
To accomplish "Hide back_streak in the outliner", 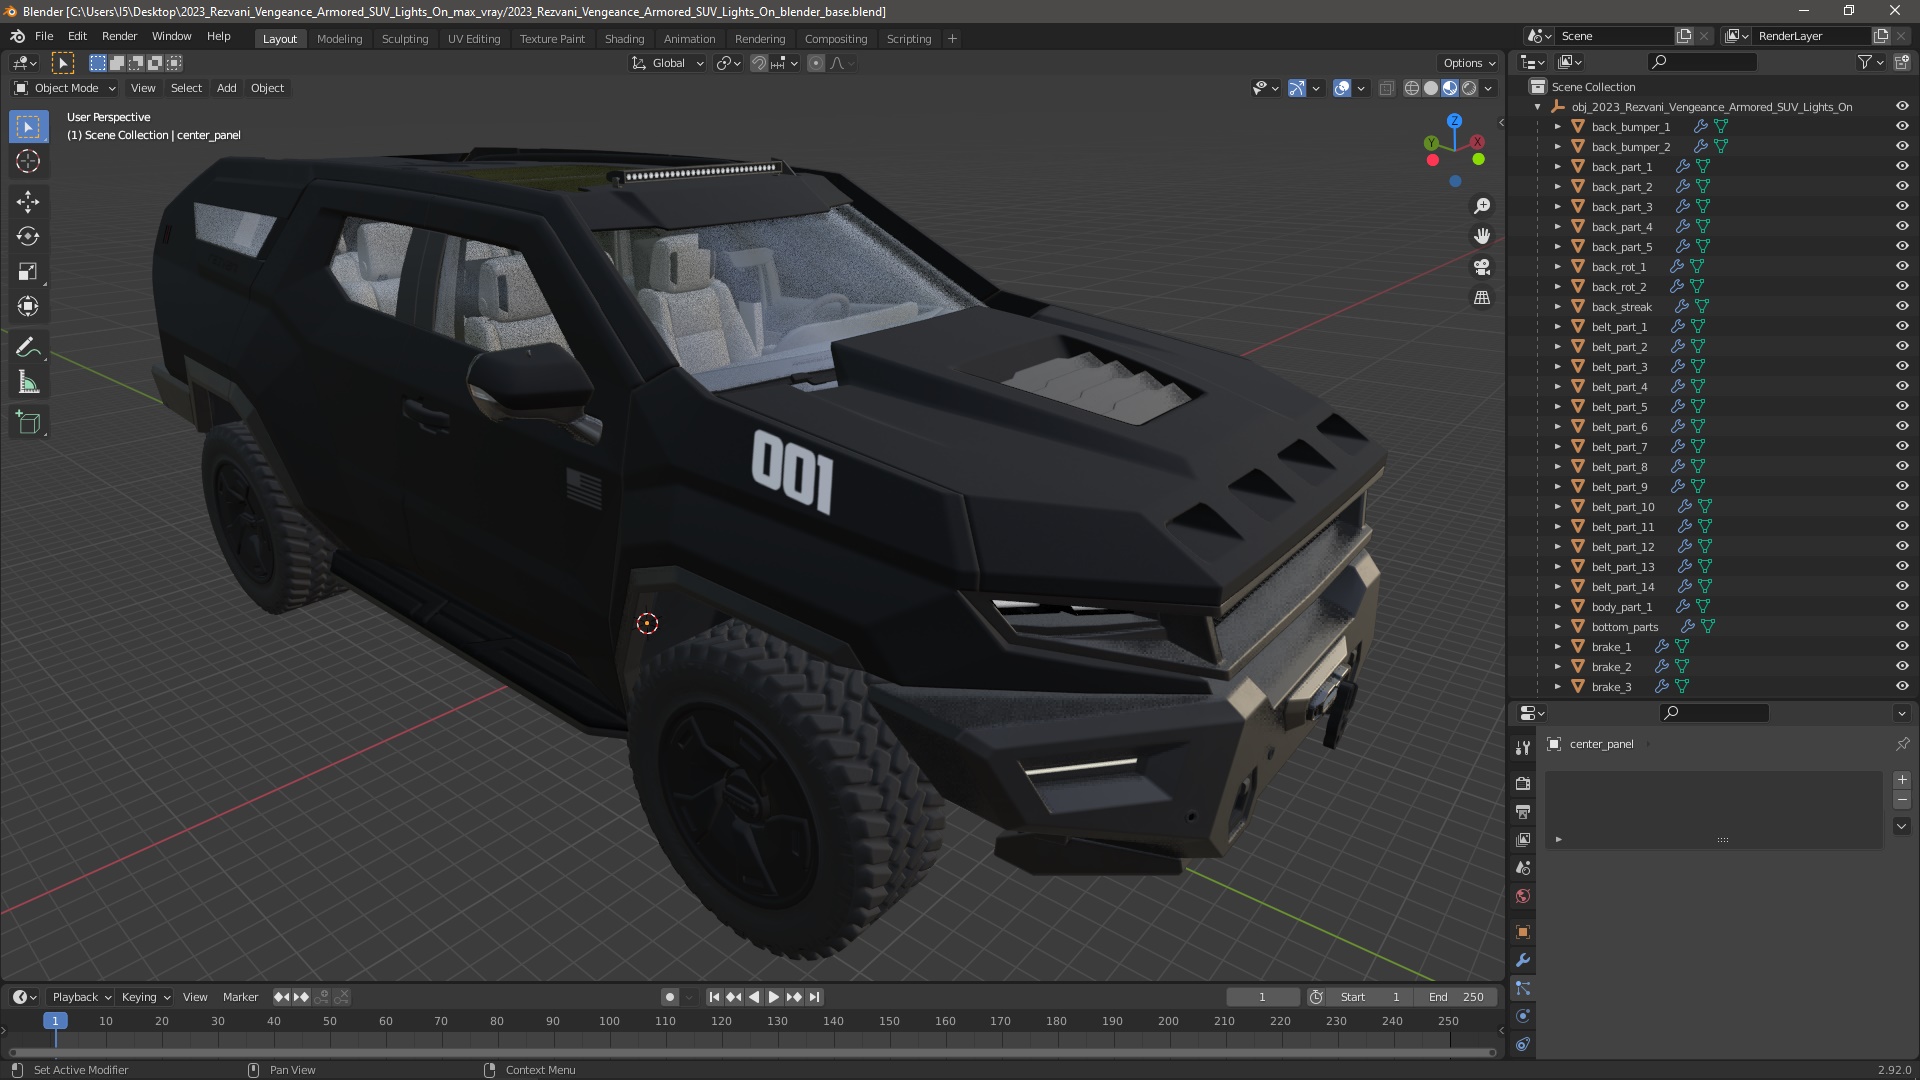I will [1902, 306].
